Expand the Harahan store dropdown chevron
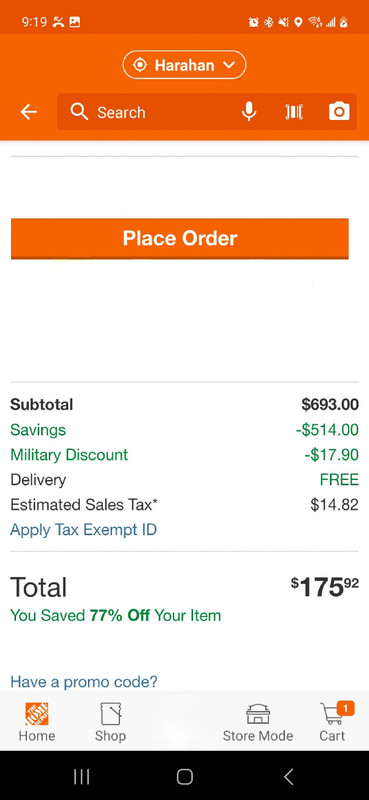This screenshot has height=800, width=369. point(229,65)
